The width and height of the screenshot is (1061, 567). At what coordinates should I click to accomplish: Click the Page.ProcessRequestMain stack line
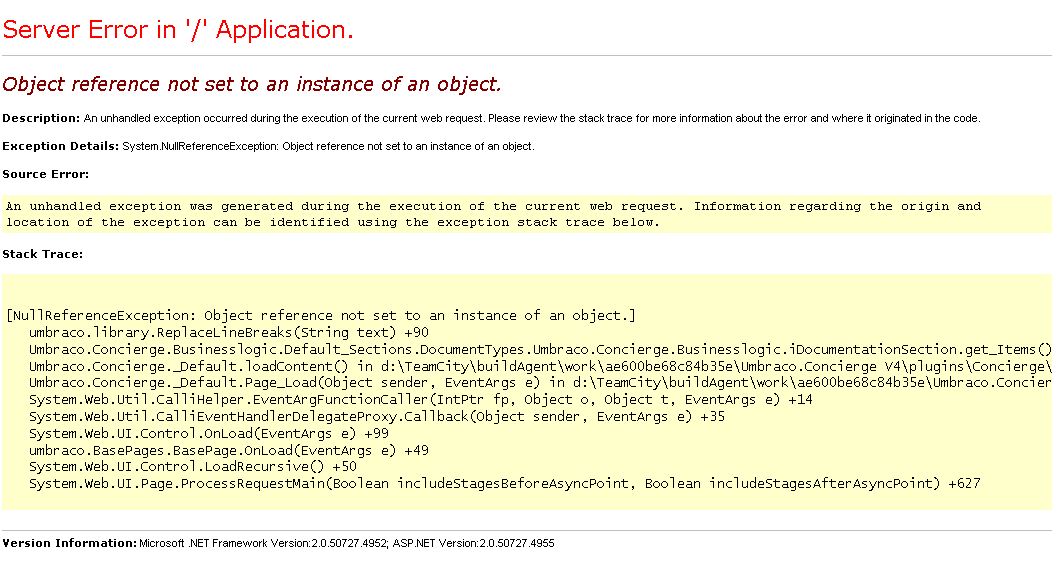504,483
